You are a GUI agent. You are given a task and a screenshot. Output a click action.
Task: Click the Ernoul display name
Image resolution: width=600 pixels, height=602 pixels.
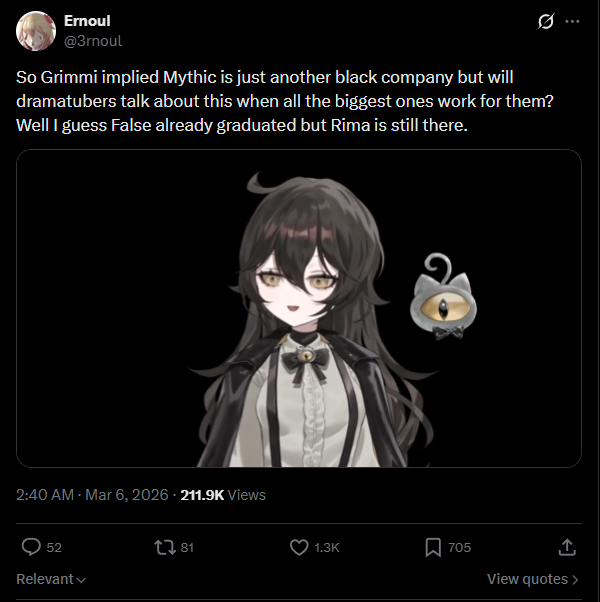[87, 21]
